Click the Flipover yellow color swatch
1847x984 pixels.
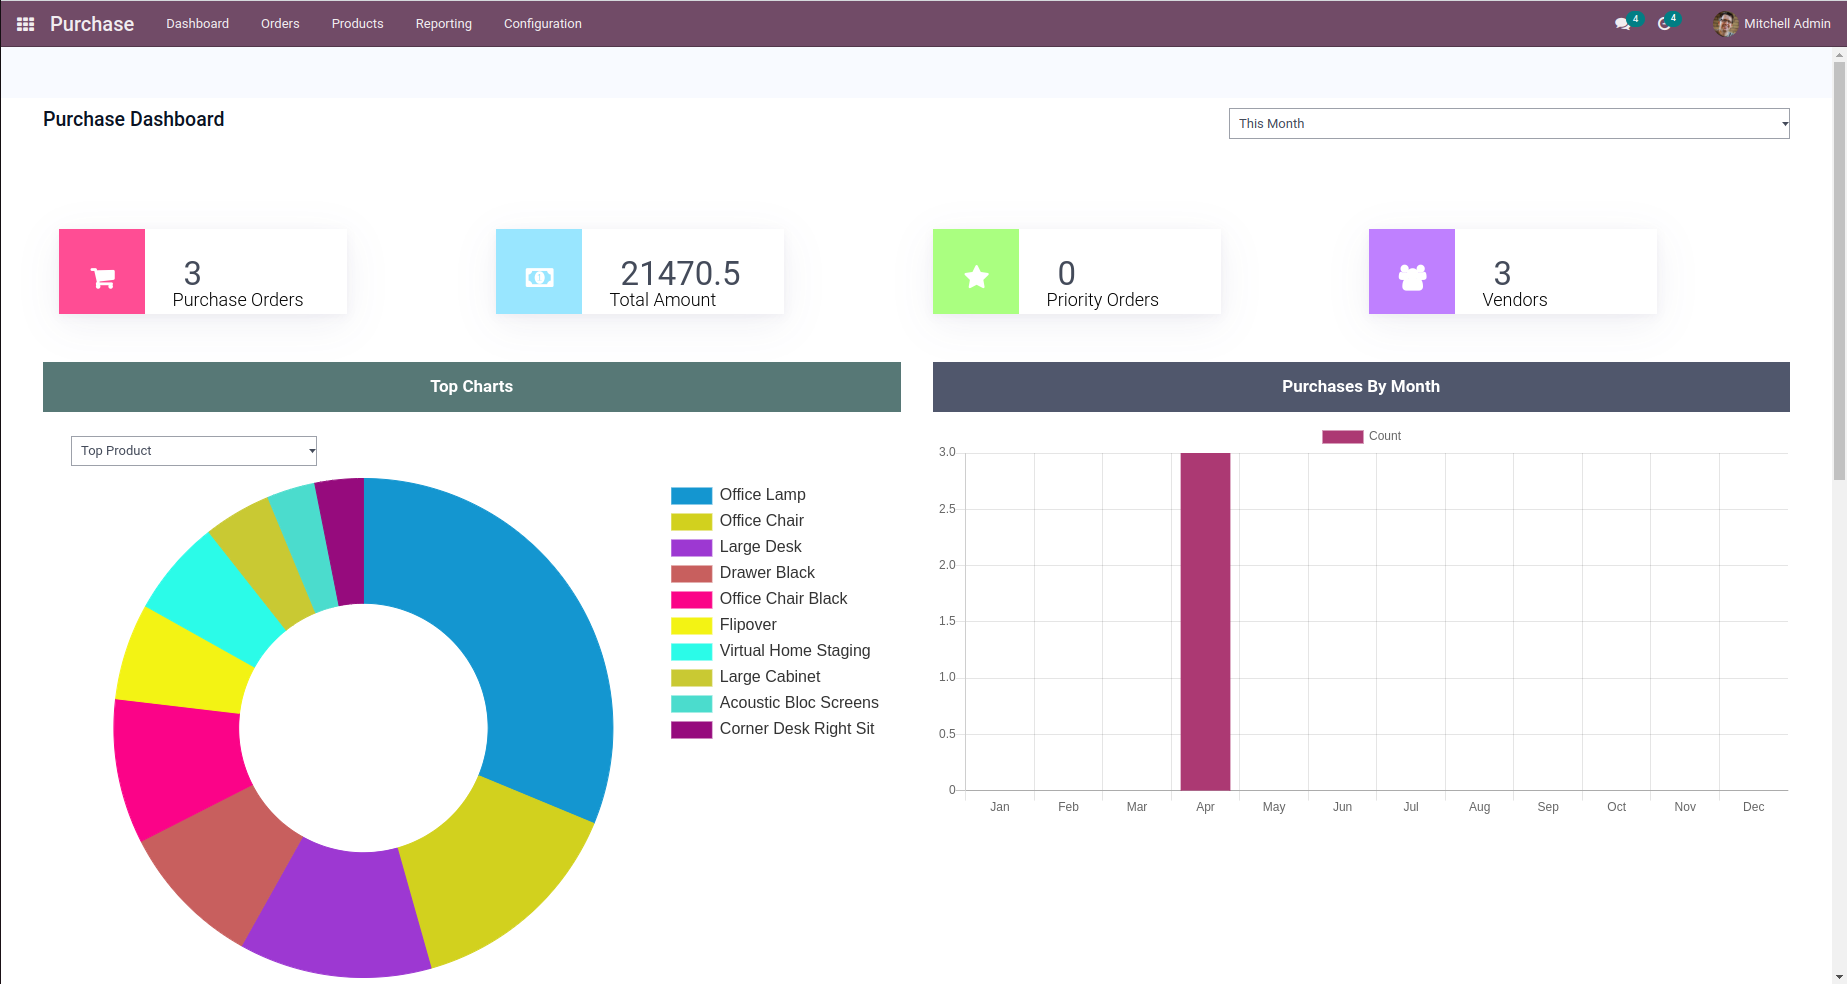click(x=691, y=626)
